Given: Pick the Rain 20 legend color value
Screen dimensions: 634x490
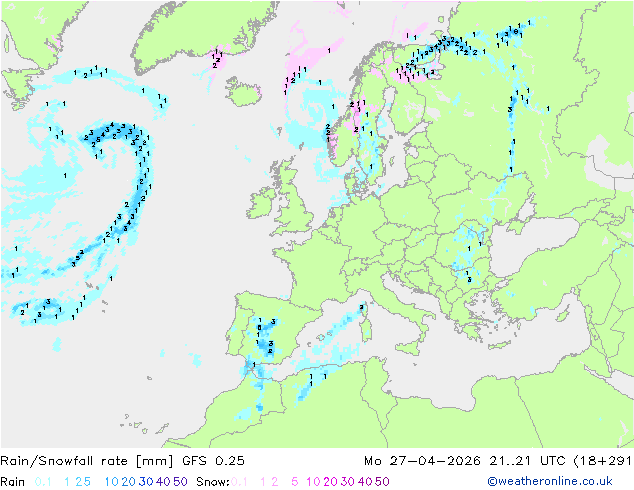Looking at the screenshot, I should tap(129, 482).
